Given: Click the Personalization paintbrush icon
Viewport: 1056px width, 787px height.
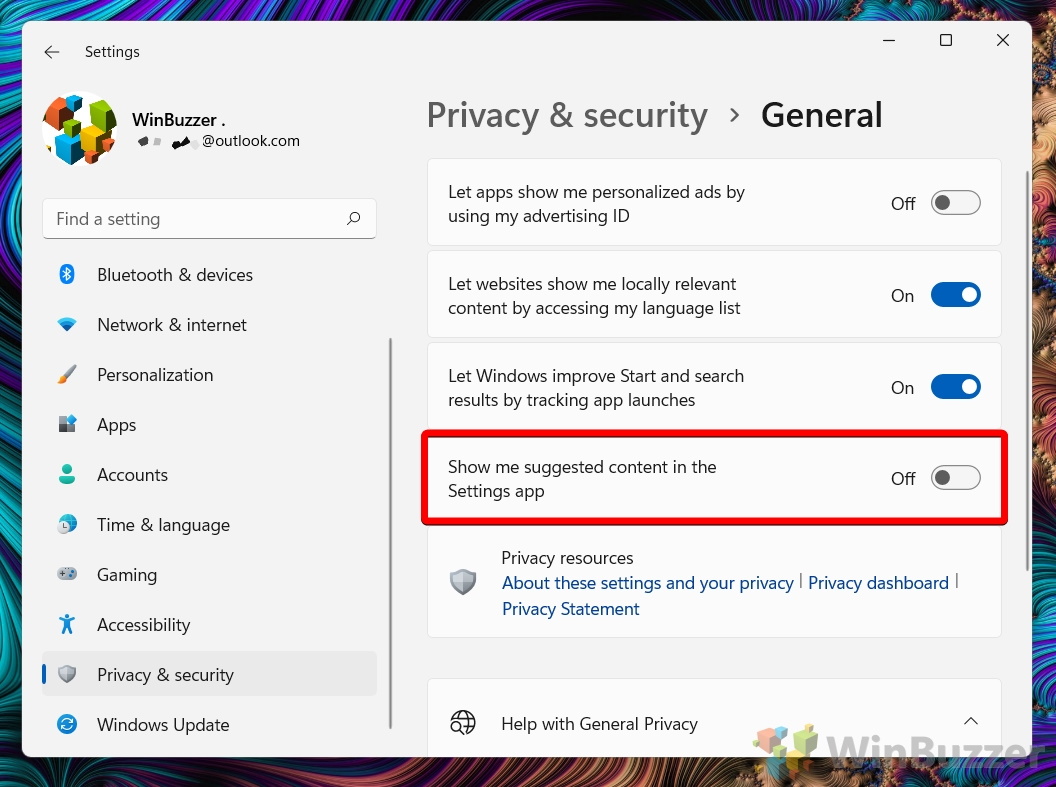Looking at the screenshot, I should pos(67,375).
